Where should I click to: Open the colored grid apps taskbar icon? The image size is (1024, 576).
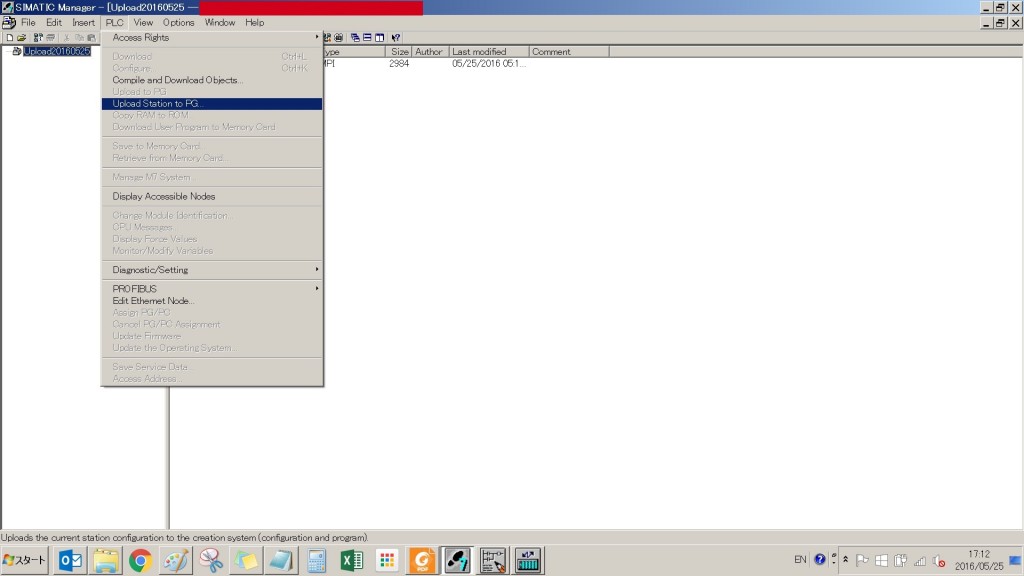[387, 560]
